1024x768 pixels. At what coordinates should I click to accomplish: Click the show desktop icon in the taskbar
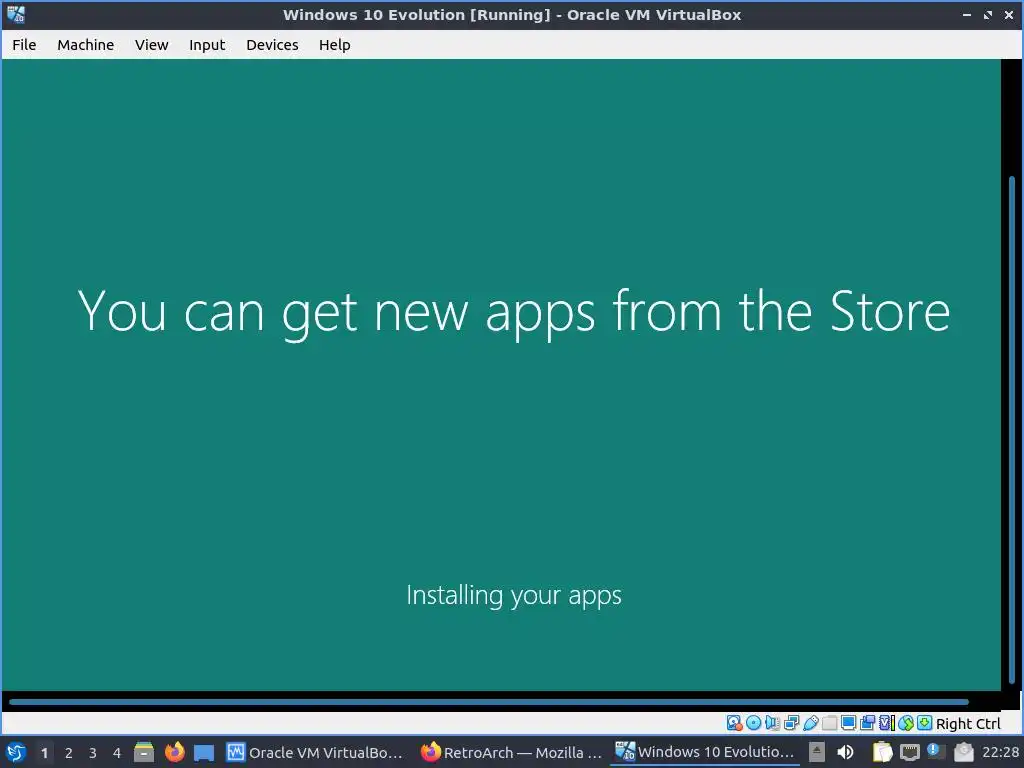pyautogui.click(x=204, y=753)
